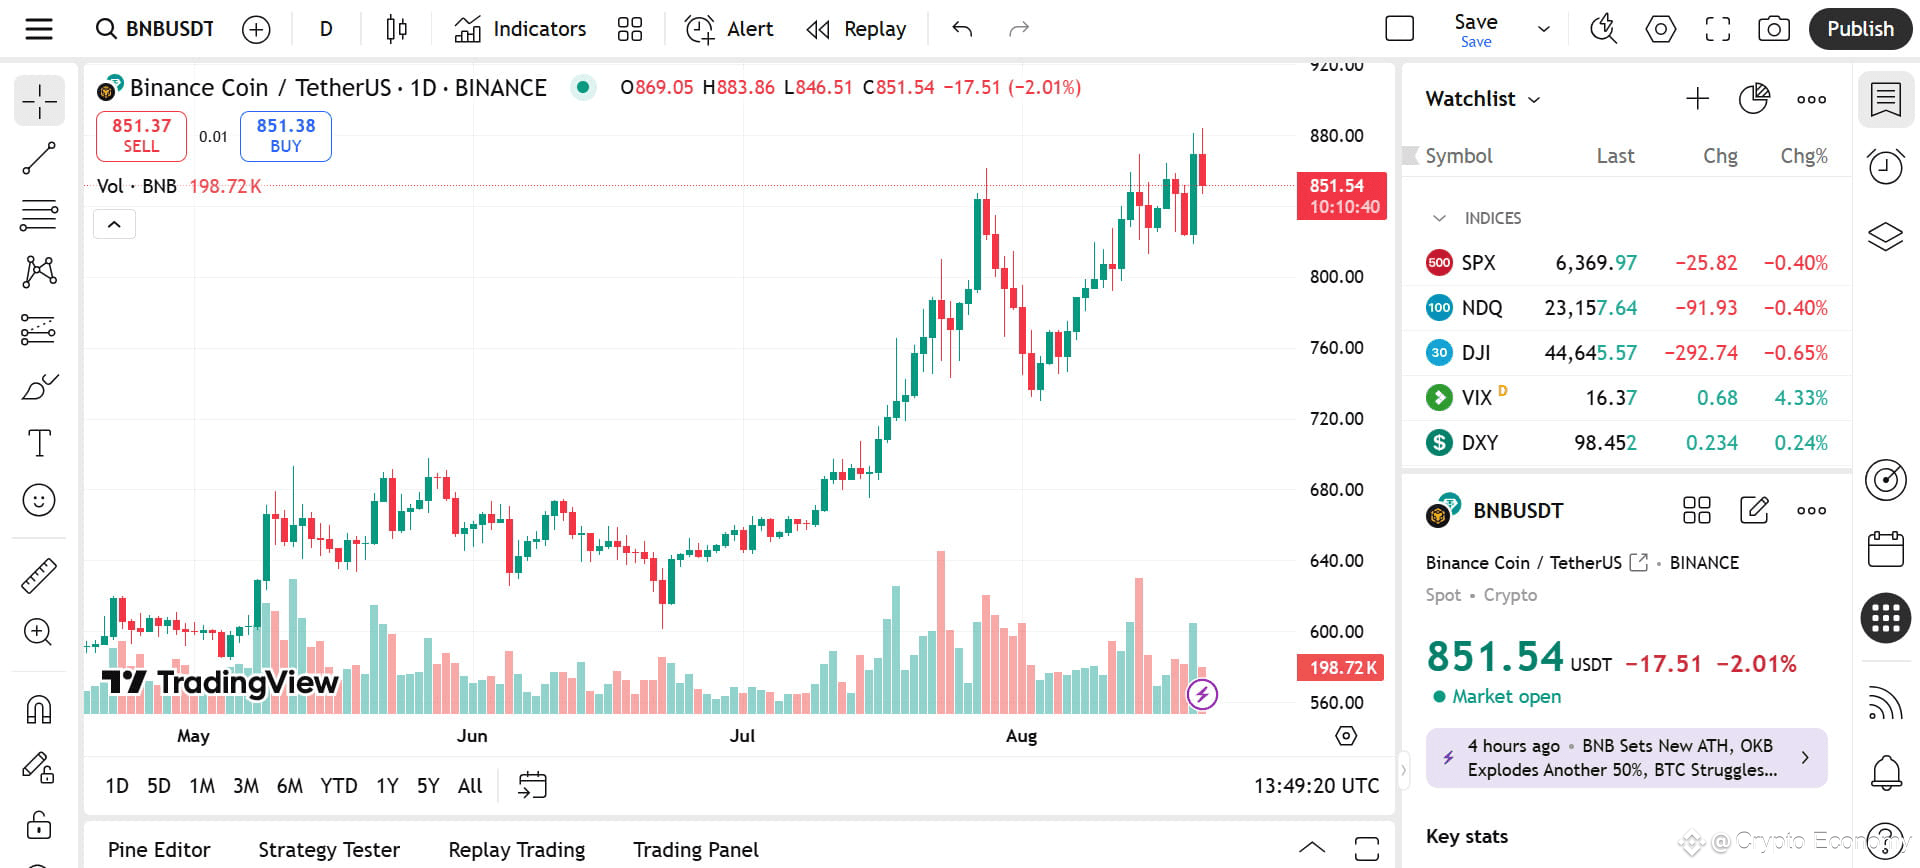
Task: Select the trend line drawing tool
Action: click(39, 158)
